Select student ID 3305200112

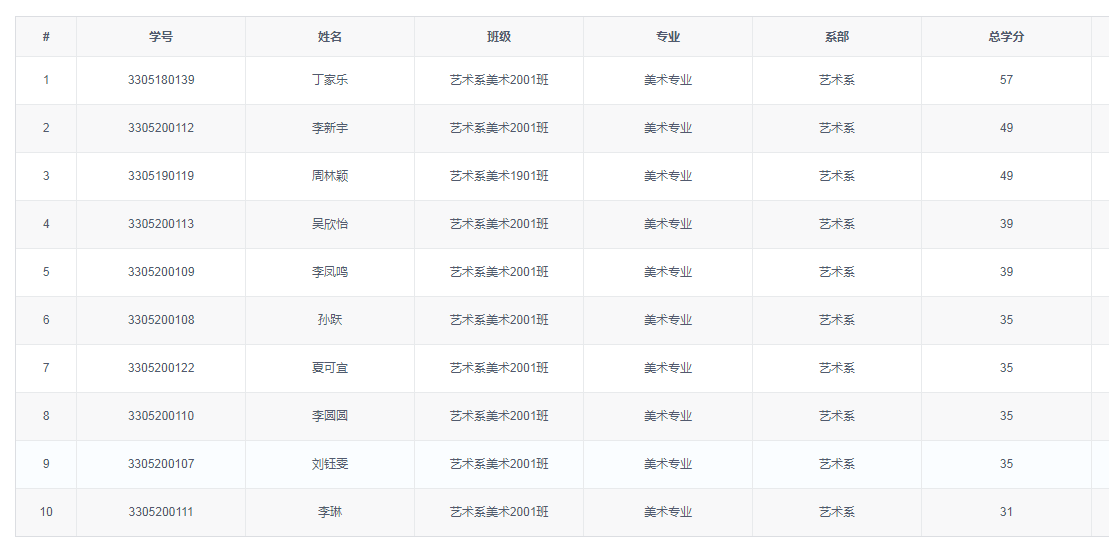[x=161, y=128]
